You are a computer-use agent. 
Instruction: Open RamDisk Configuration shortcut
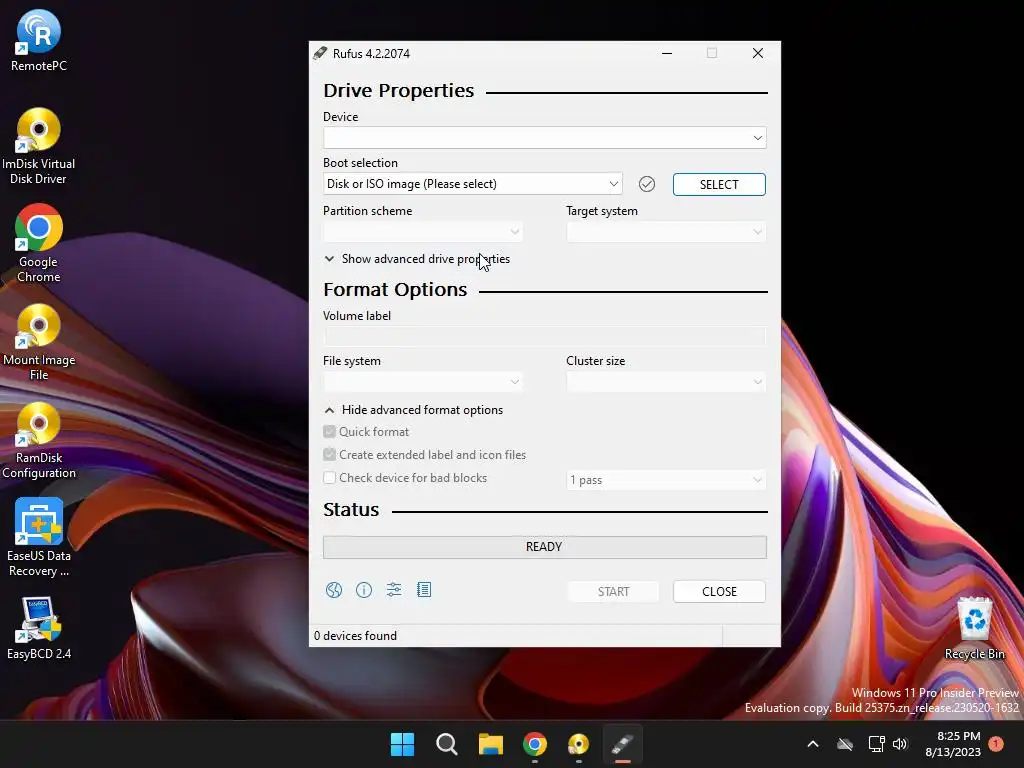click(39, 440)
